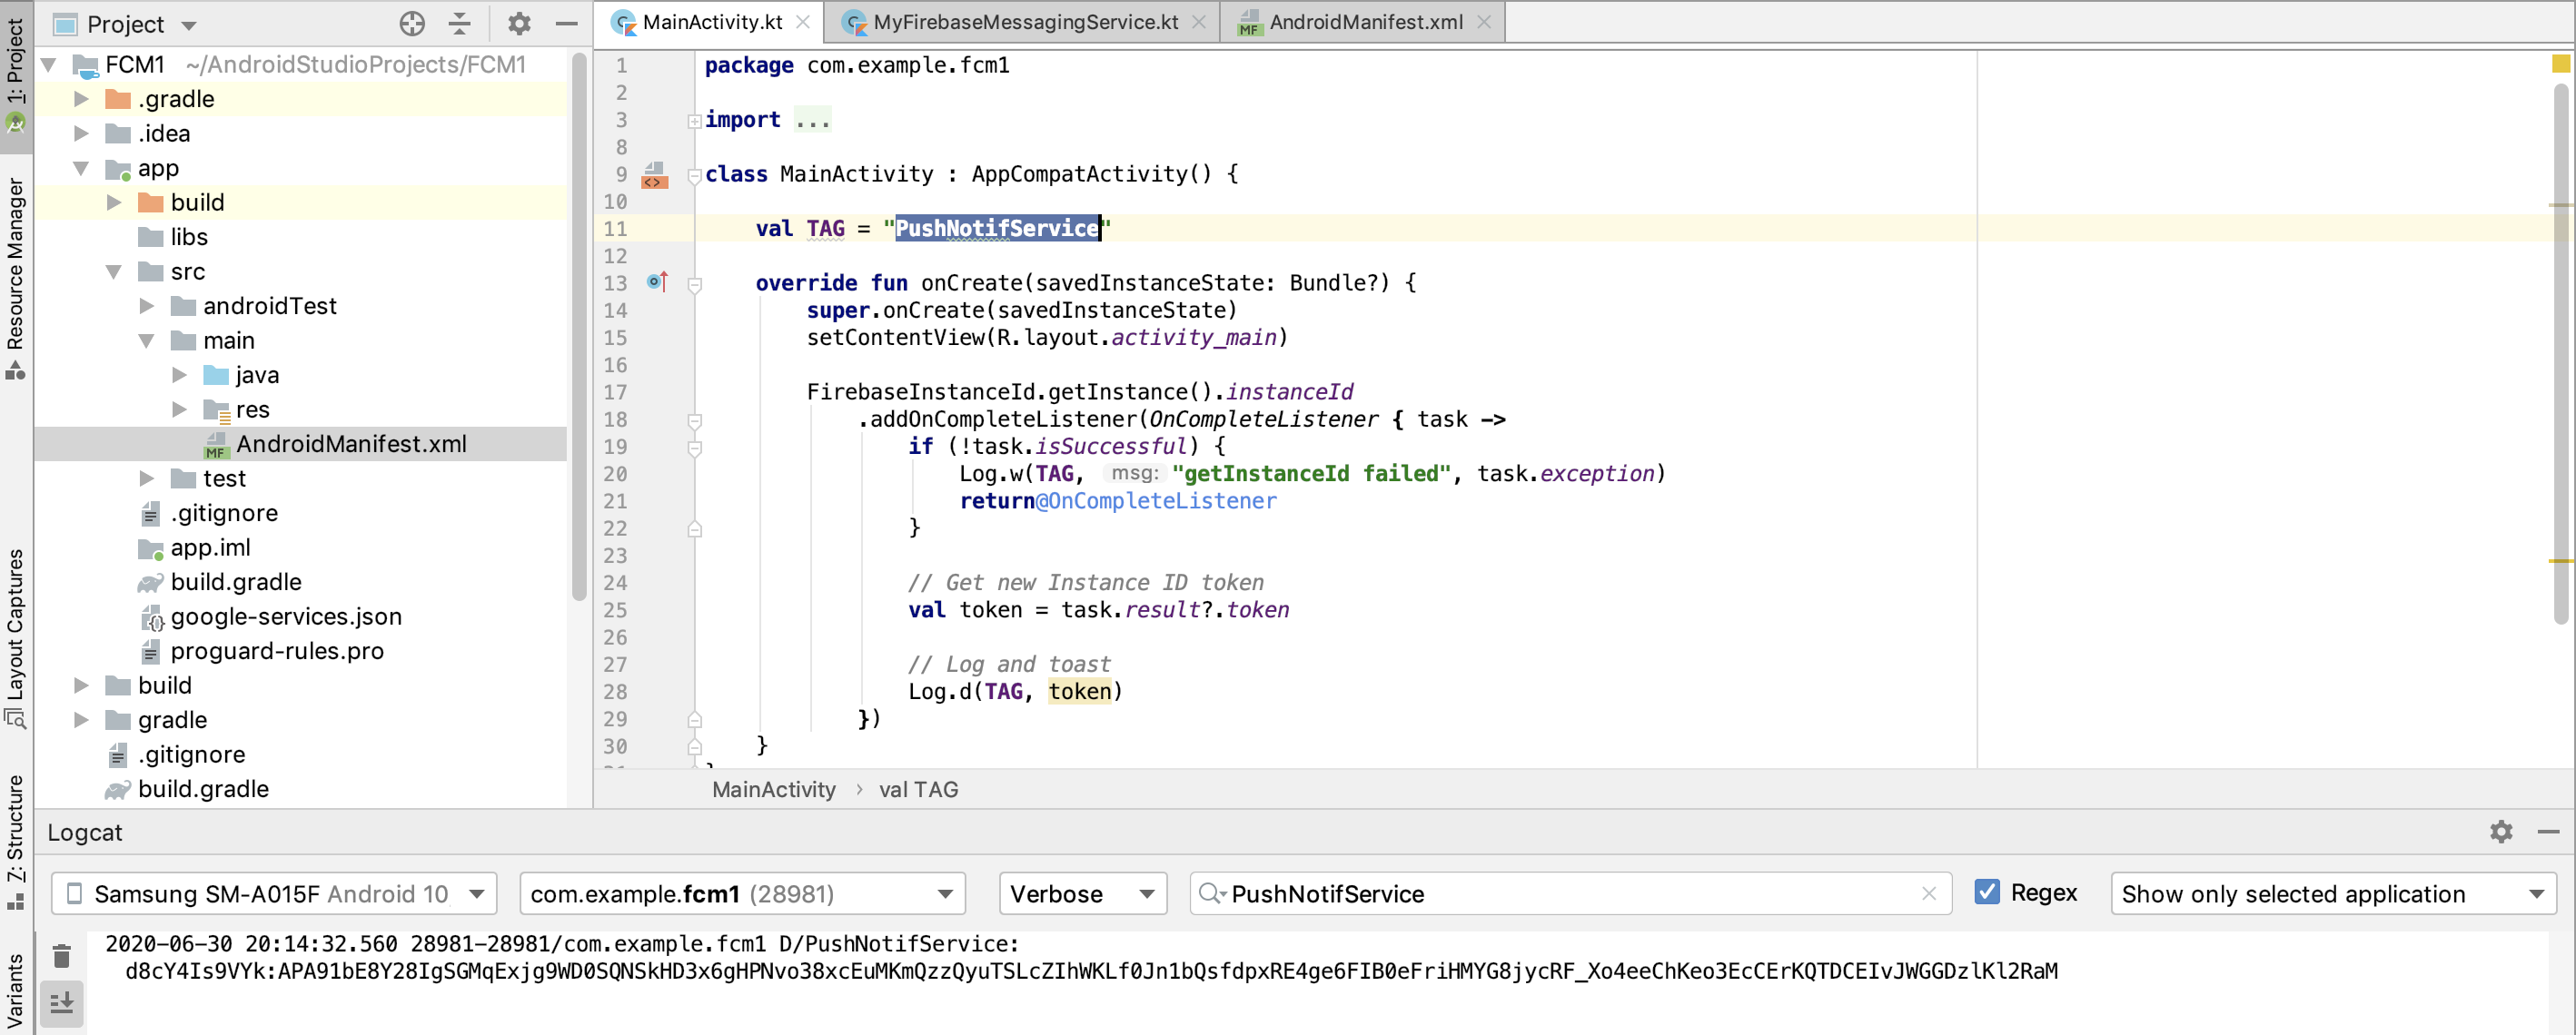Click the override gutter icon on line 13
The image size is (2576, 1035).
[656, 282]
